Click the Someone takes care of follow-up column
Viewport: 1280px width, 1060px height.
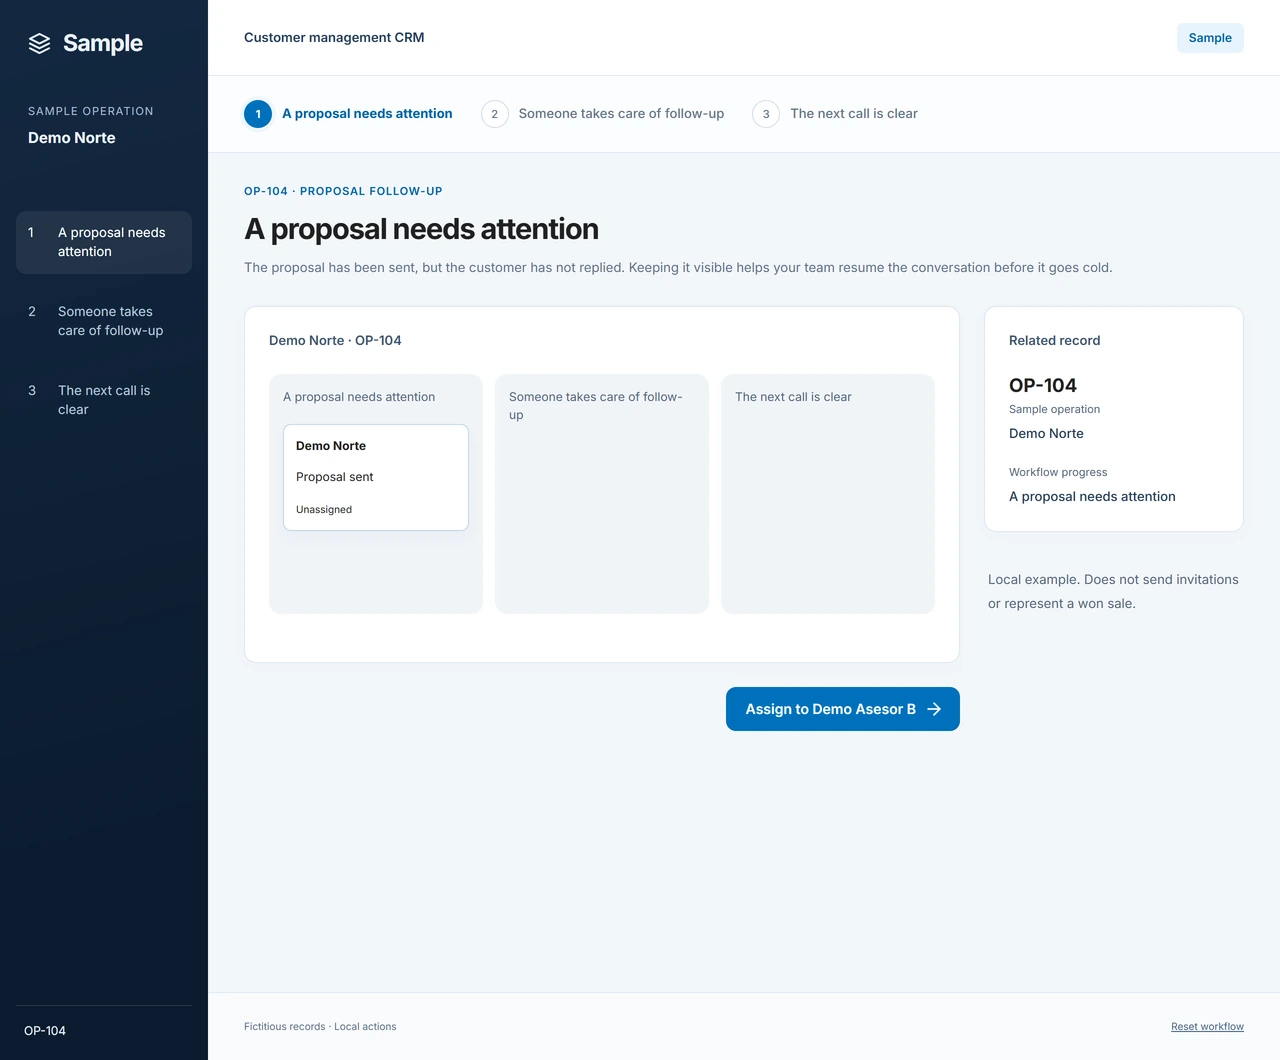pos(602,494)
